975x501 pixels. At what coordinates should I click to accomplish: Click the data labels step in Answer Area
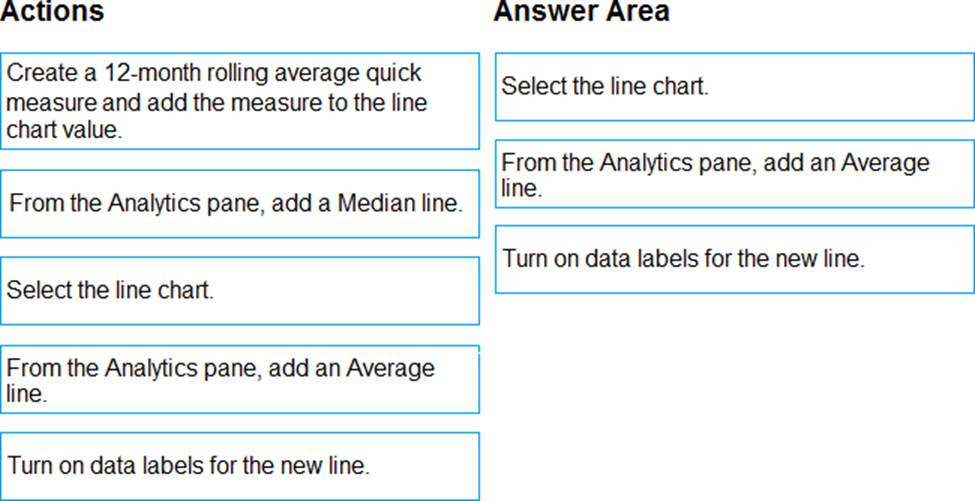point(734,259)
